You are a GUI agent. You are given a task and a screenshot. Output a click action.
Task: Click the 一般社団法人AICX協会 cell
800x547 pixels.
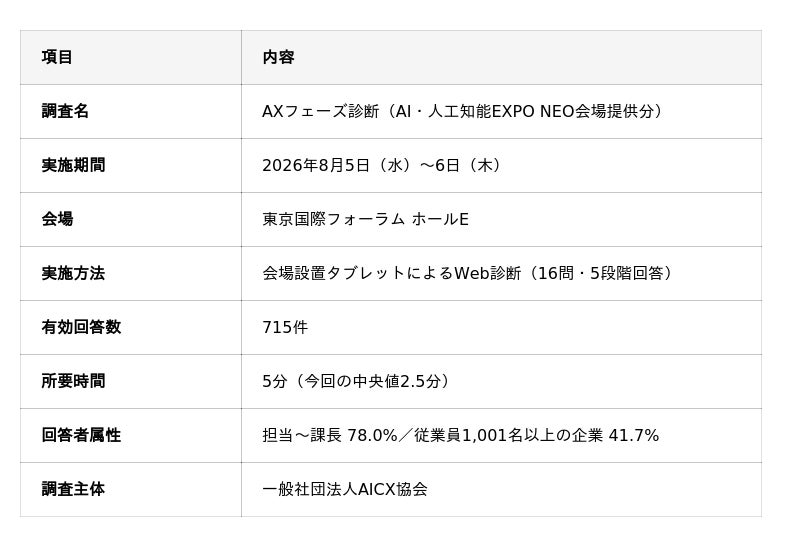502,490
